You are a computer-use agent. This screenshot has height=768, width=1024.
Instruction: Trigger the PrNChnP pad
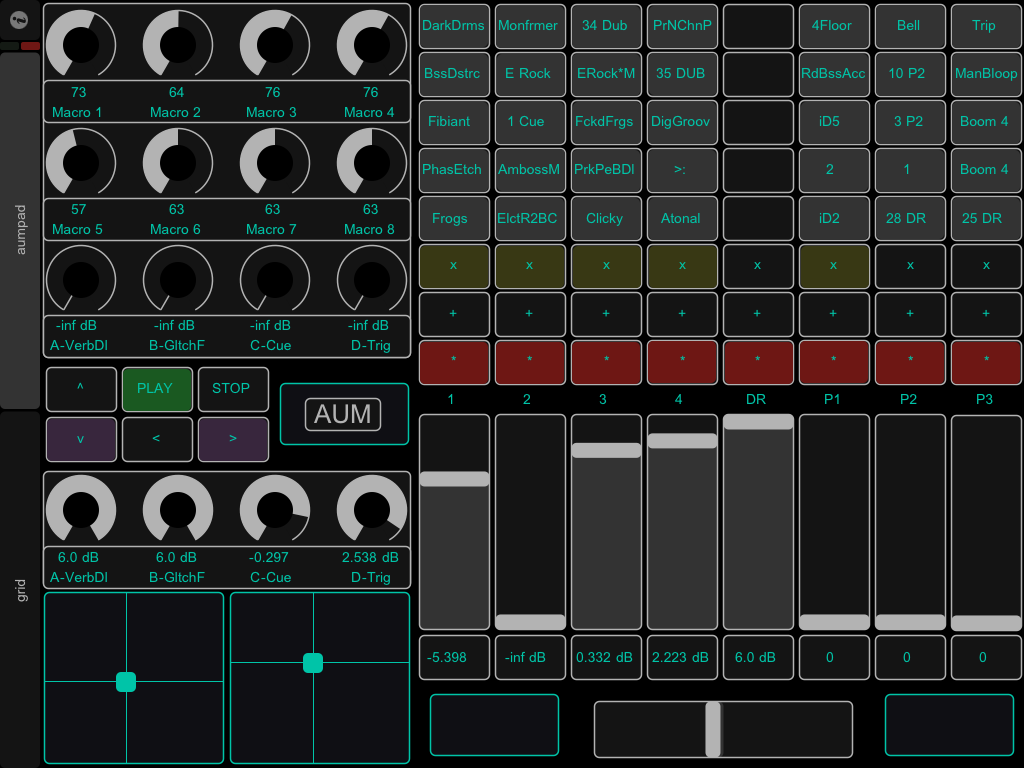(682, 26)
